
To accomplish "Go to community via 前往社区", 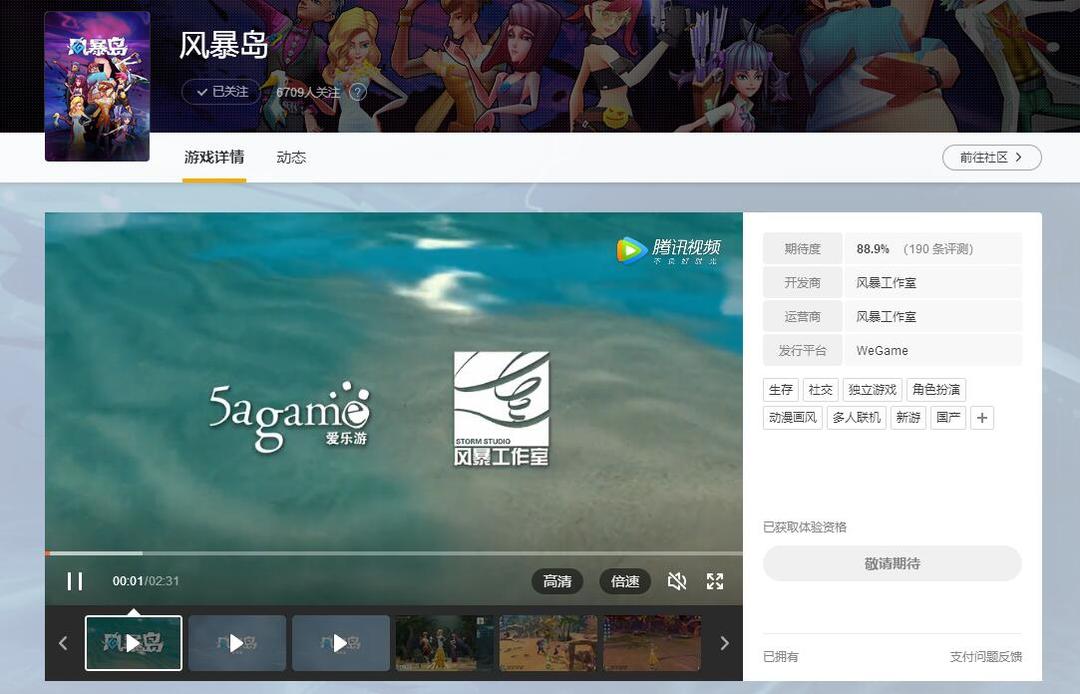I will coord(991,158).
